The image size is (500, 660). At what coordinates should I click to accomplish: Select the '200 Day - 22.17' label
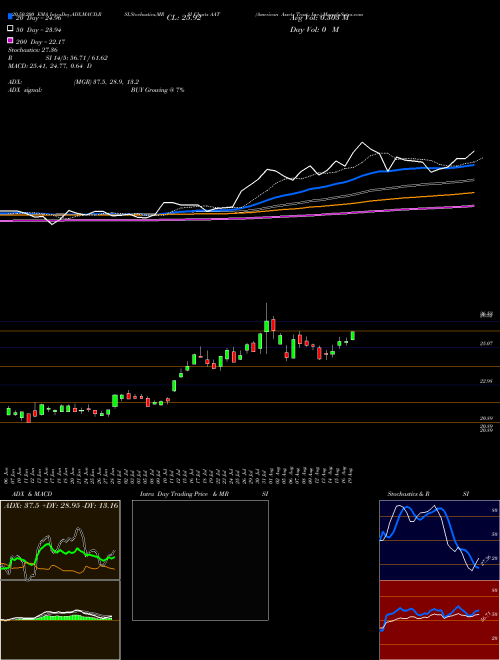pos(40,42)
